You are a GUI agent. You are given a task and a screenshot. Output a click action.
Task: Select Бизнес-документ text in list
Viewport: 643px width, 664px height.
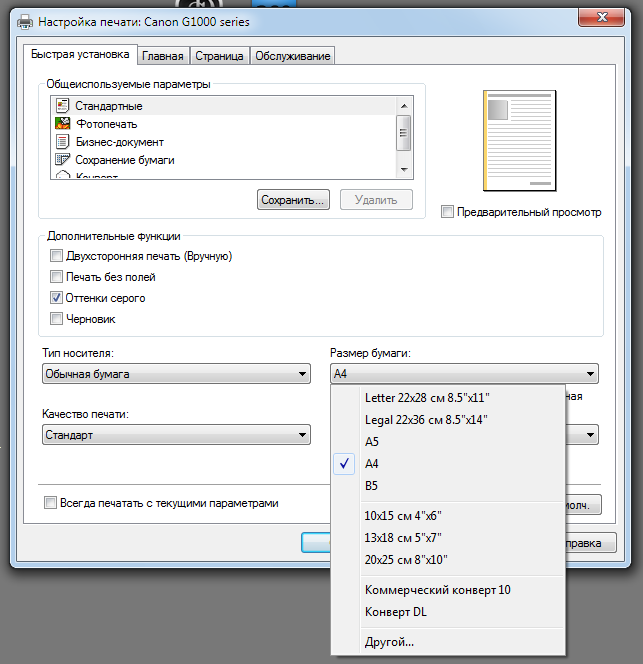[x=120, y=142]
